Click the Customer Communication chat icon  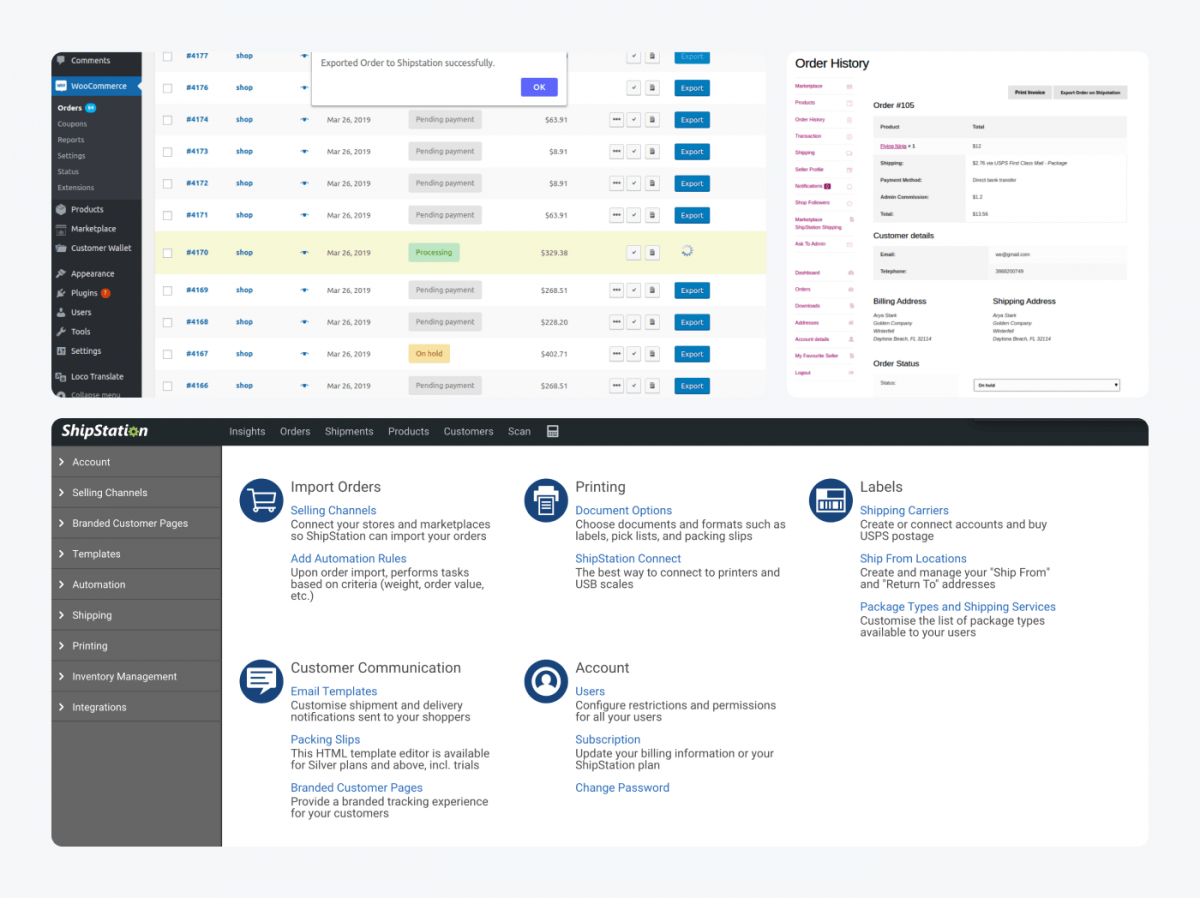coord(262,681)
